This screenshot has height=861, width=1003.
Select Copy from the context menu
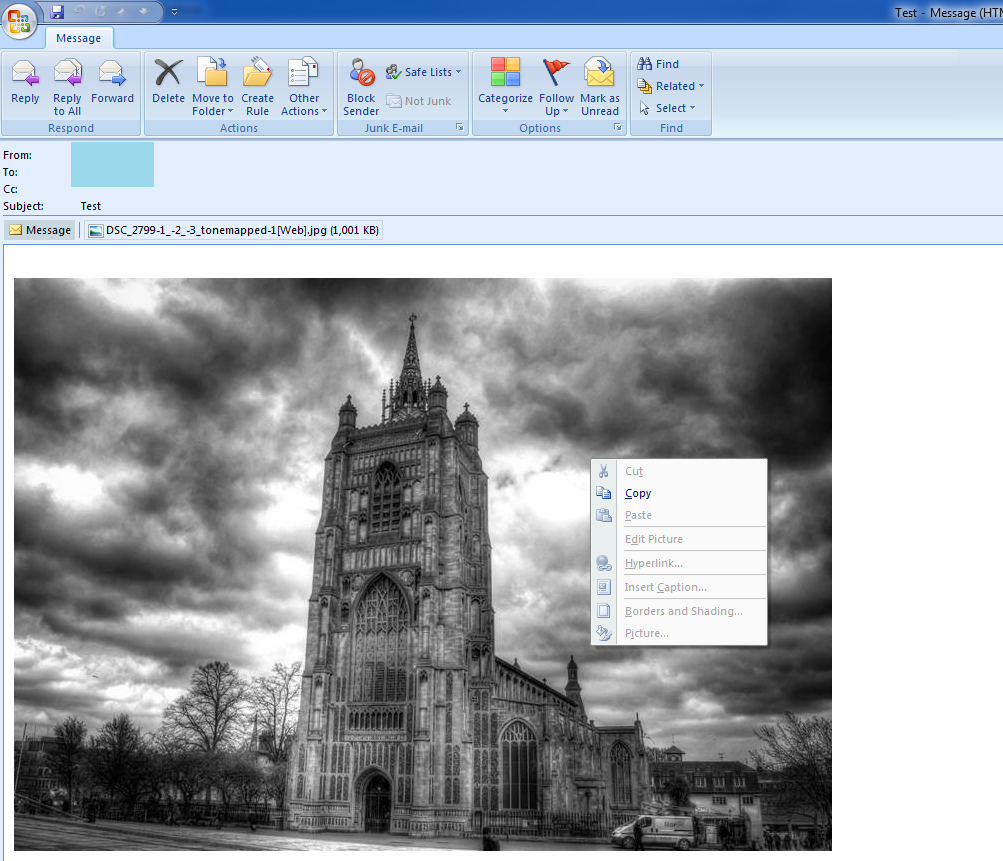(x=638, y=493)
